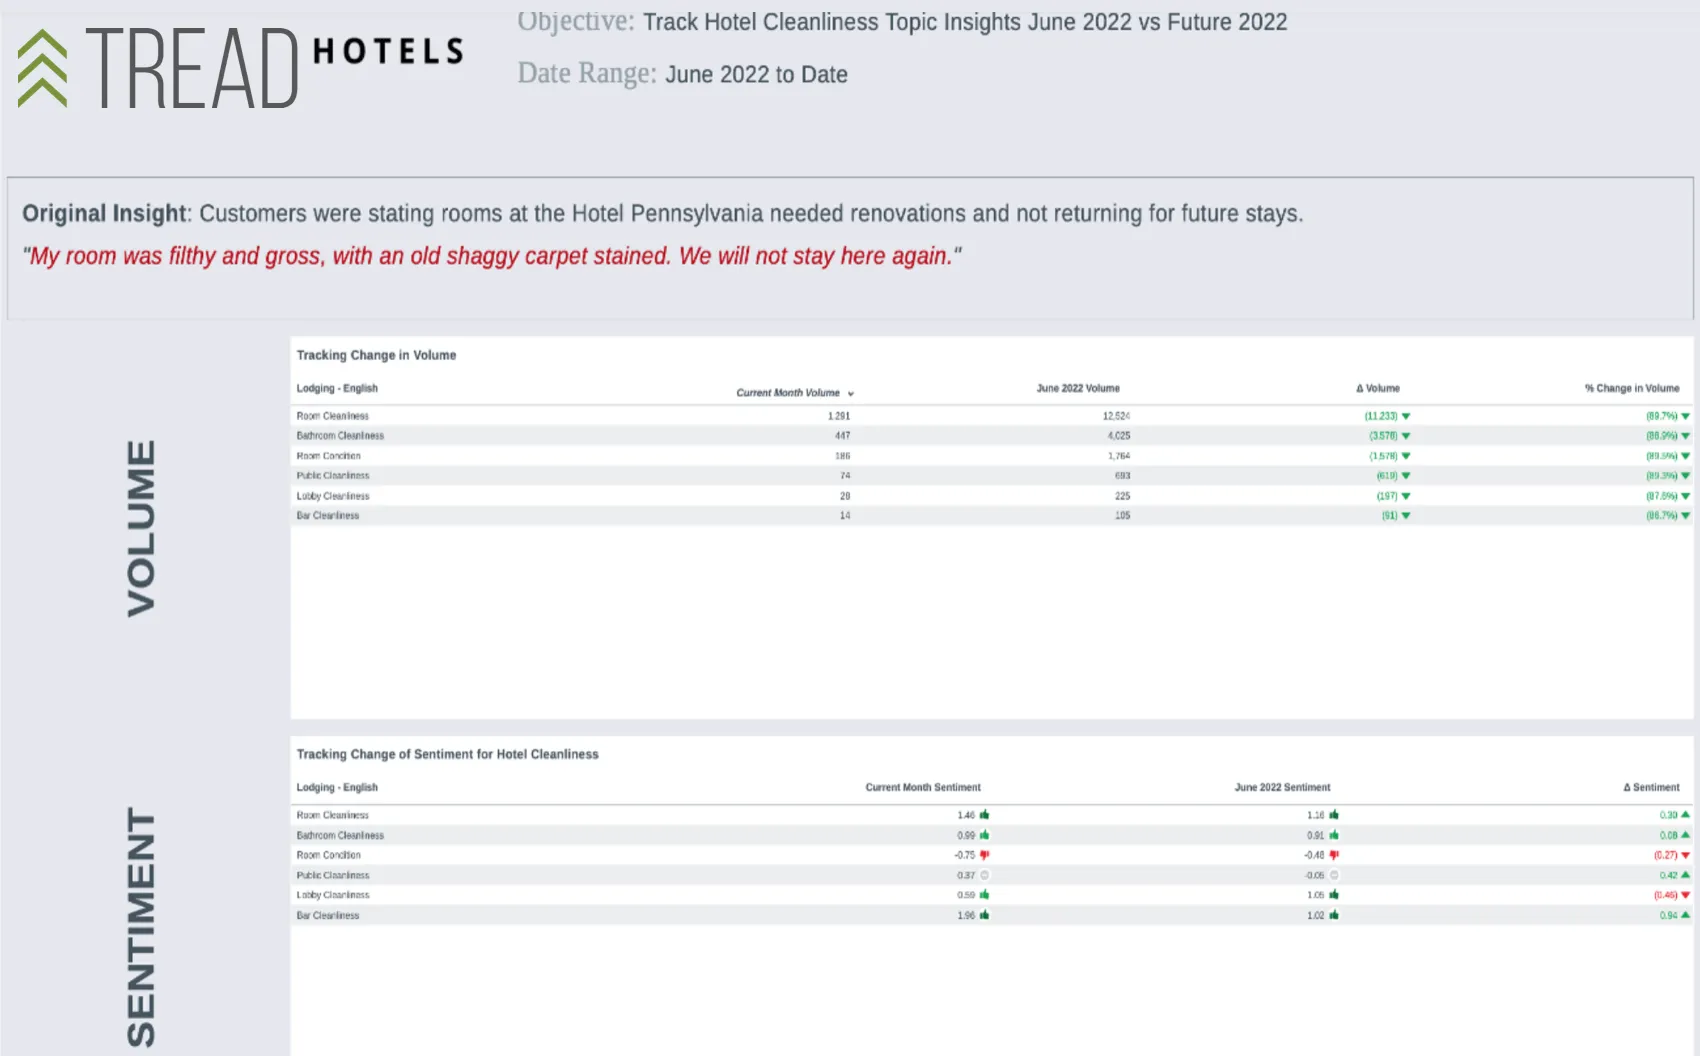Click the Lobby Cleanliness red down sentiment arrow

coord(1685,895)
